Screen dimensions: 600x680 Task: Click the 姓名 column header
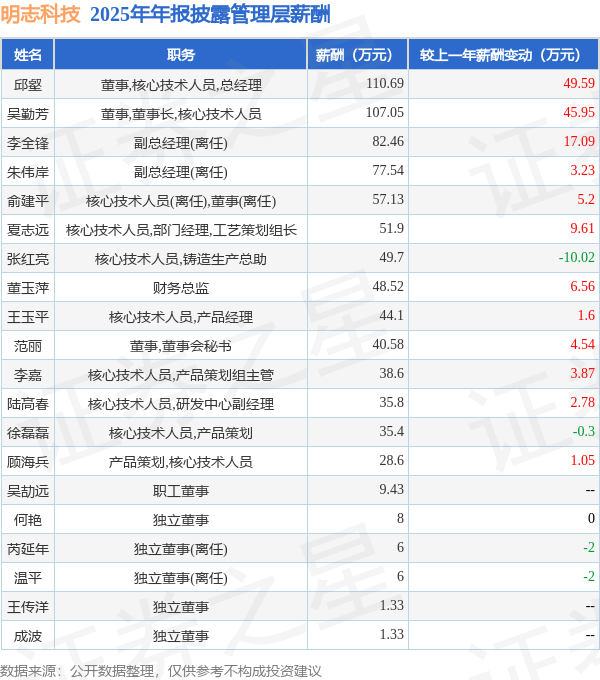click(27, 55)
